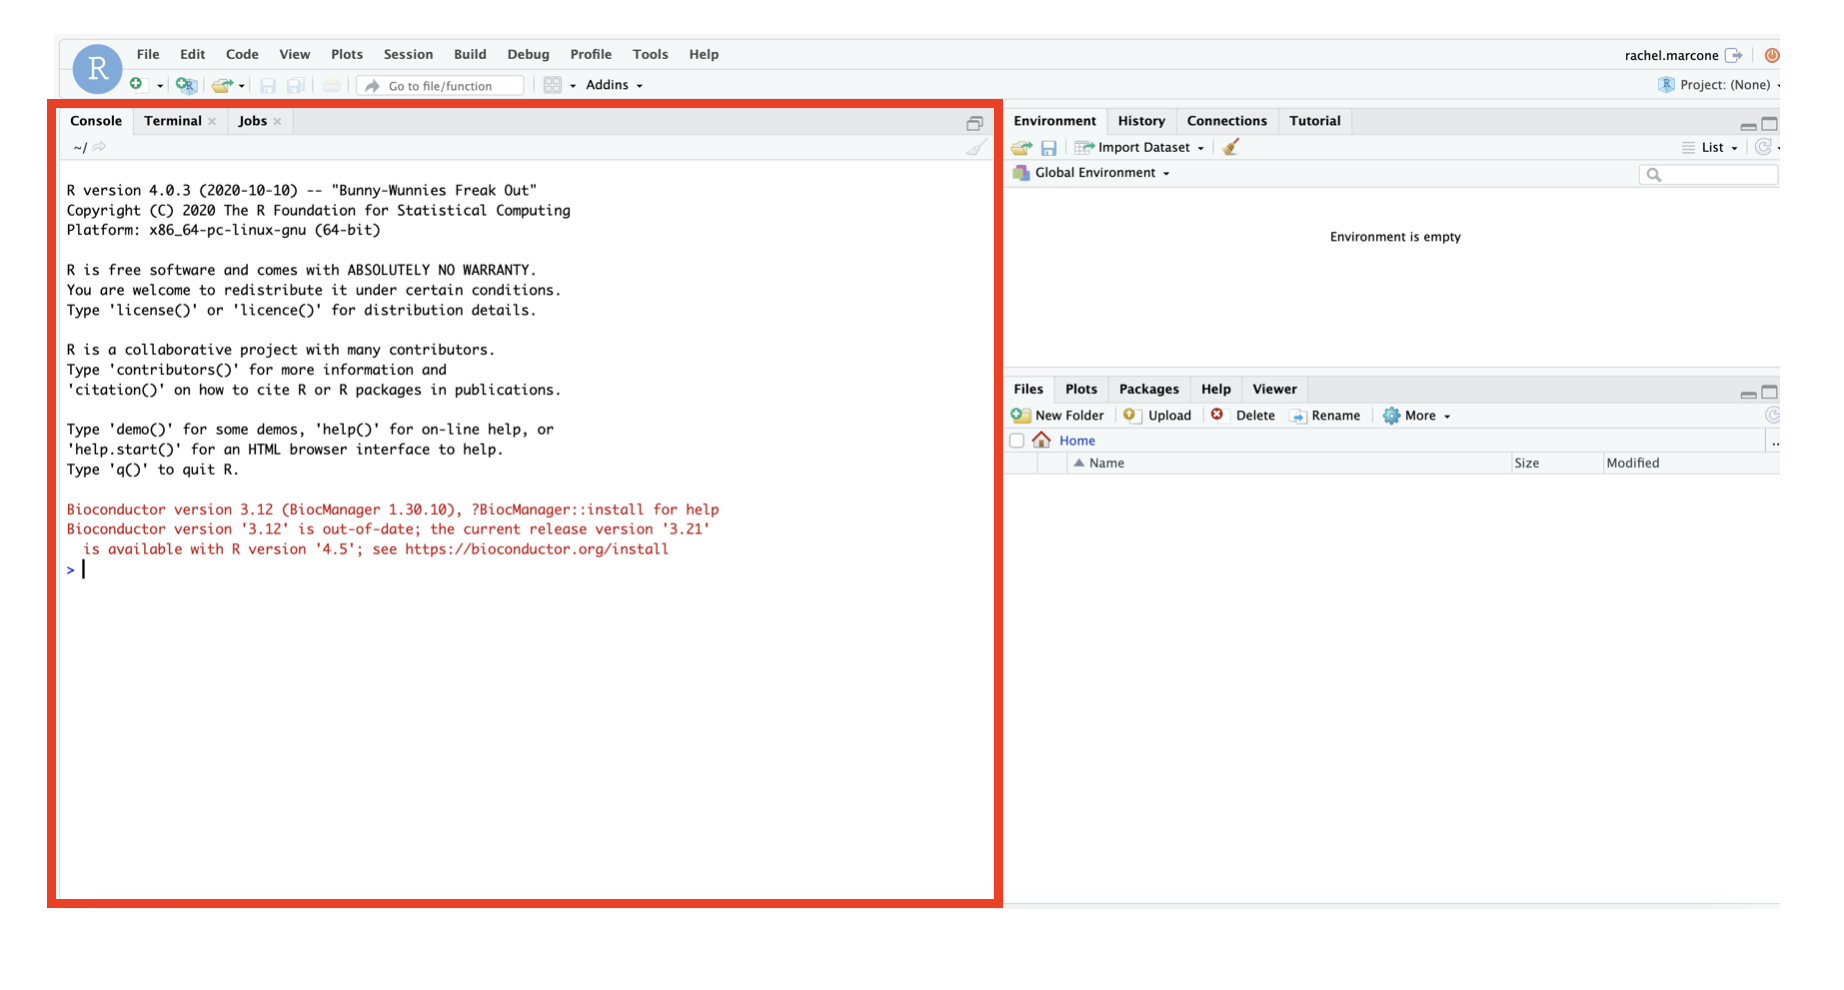1844x990 pixels.
Task: Clear Environment objects with the broom icon
Action: click(x=1231, y=147)
